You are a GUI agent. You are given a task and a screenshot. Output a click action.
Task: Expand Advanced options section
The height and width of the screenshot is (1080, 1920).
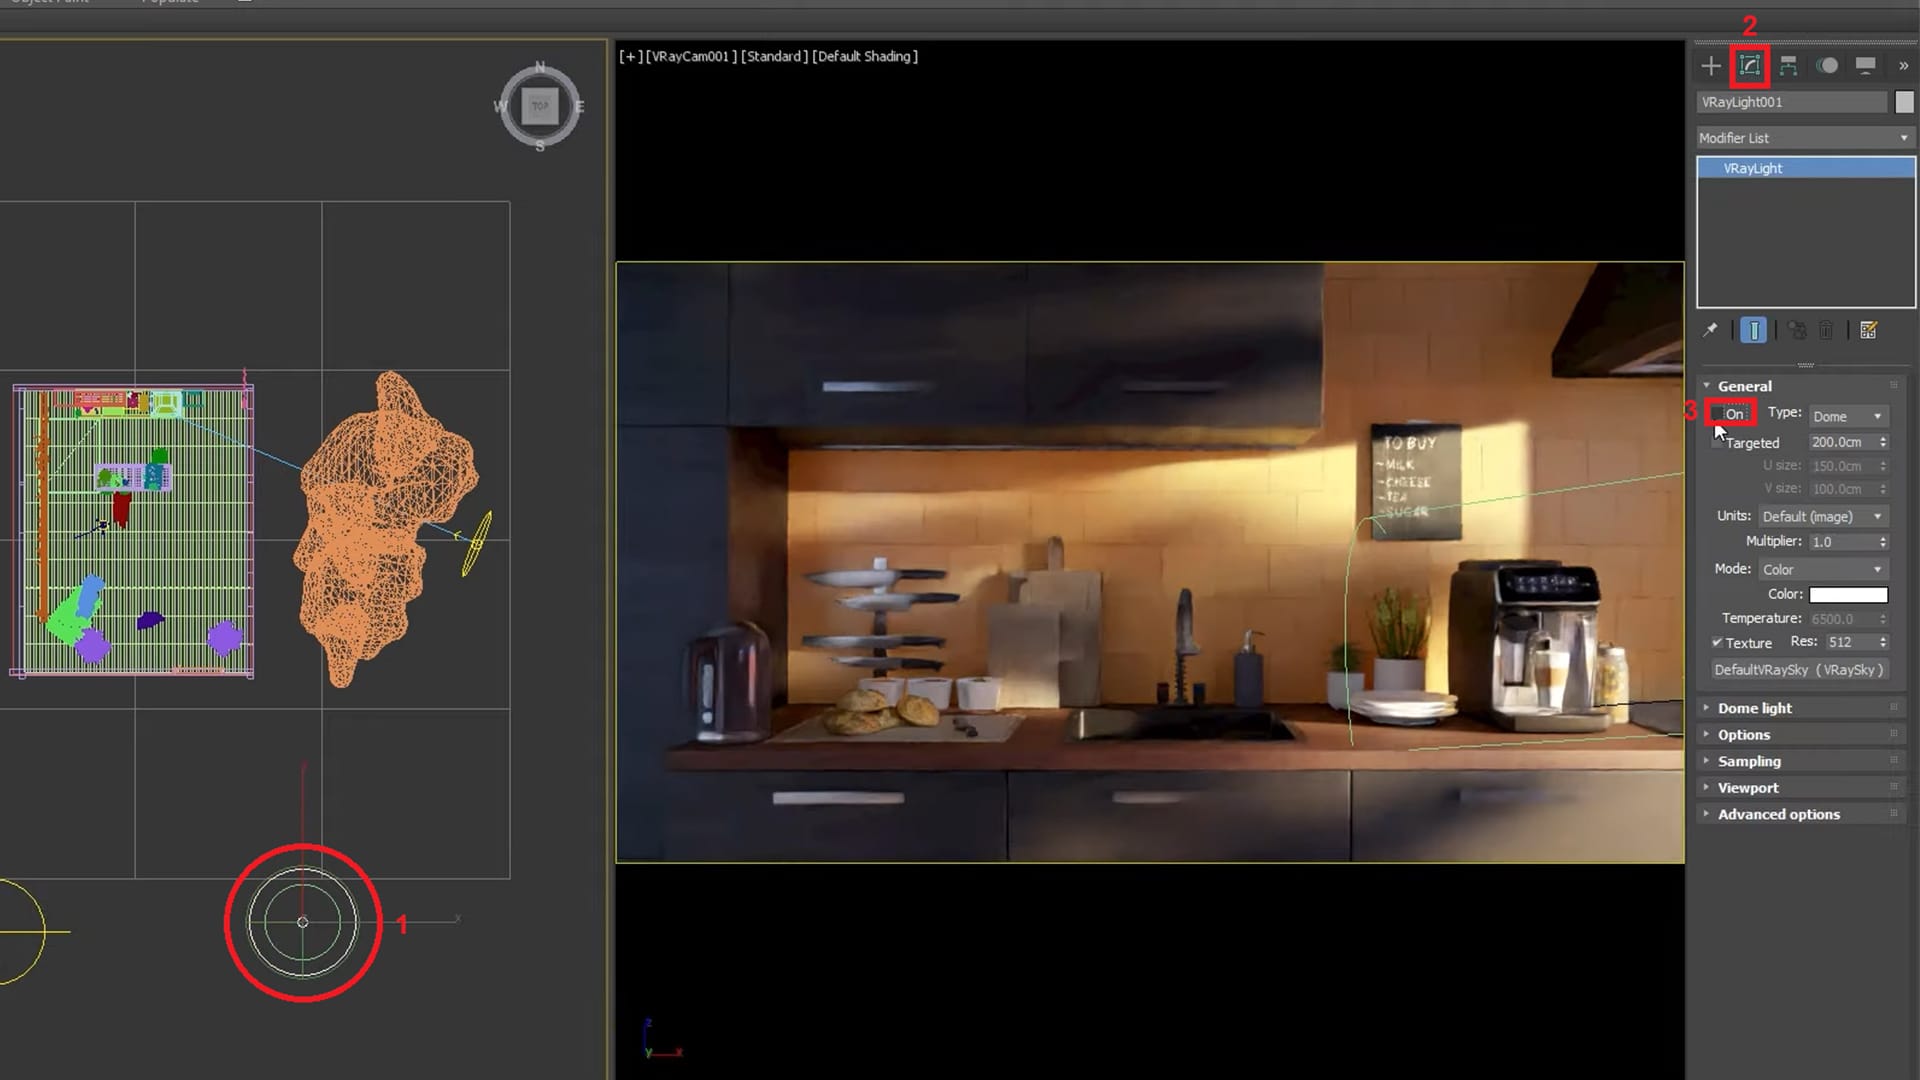click(x=1779, y=814)
